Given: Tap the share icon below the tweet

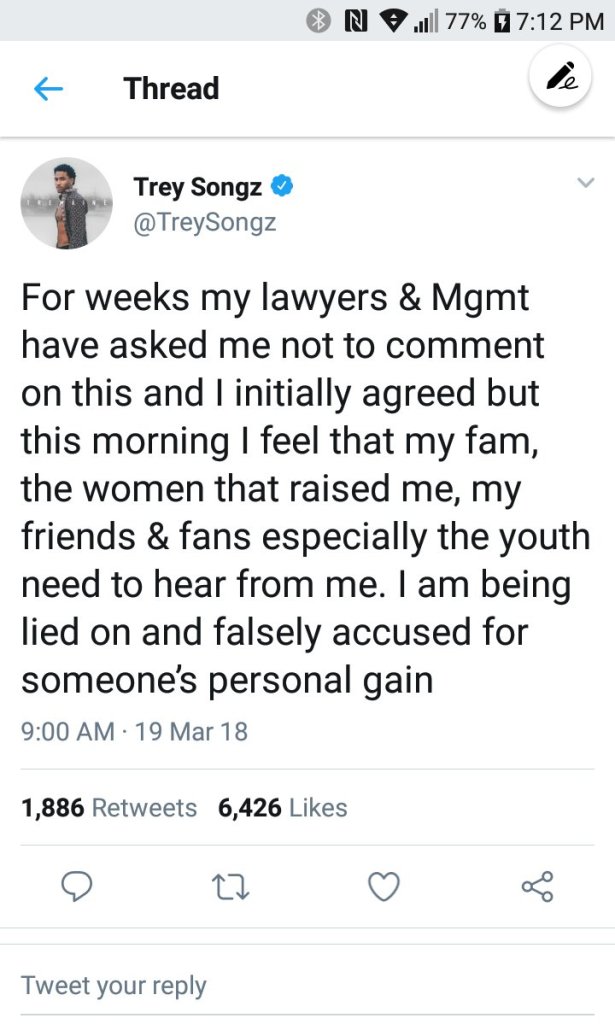Looking at the screenshot, I should pos(537,885).
